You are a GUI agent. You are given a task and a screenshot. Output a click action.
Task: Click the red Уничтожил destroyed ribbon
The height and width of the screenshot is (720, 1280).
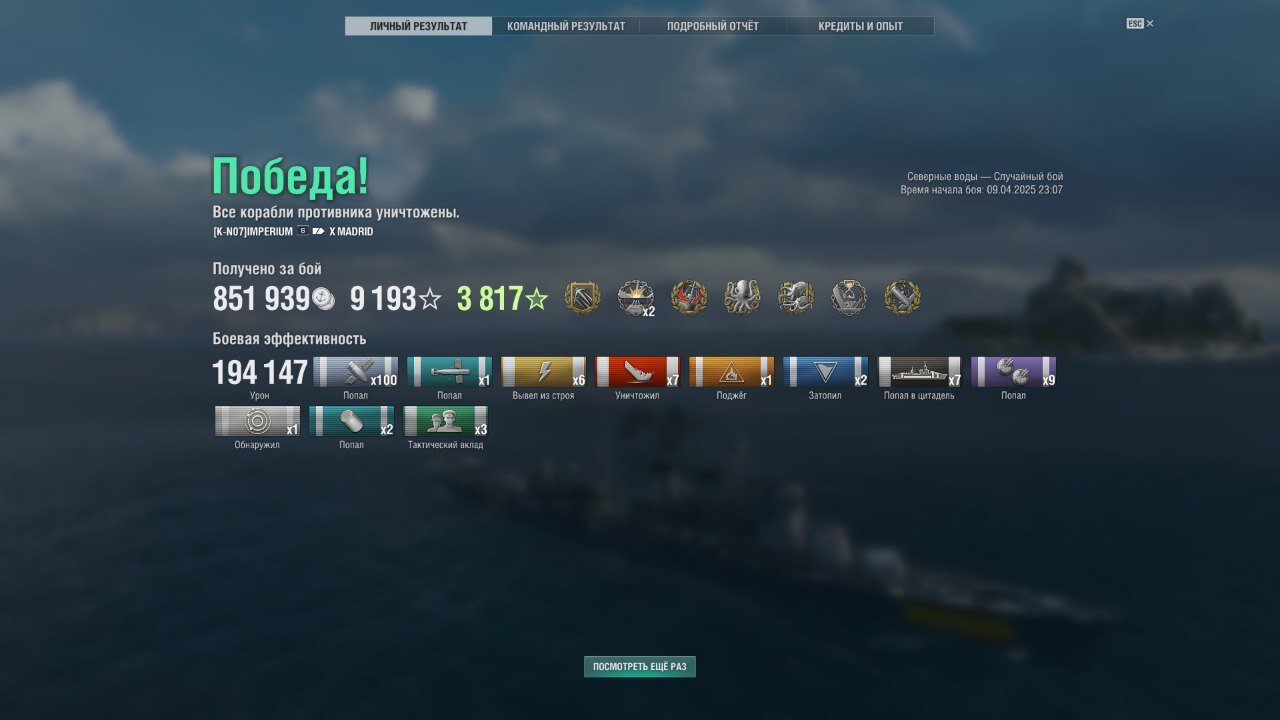tap(638, 372)
